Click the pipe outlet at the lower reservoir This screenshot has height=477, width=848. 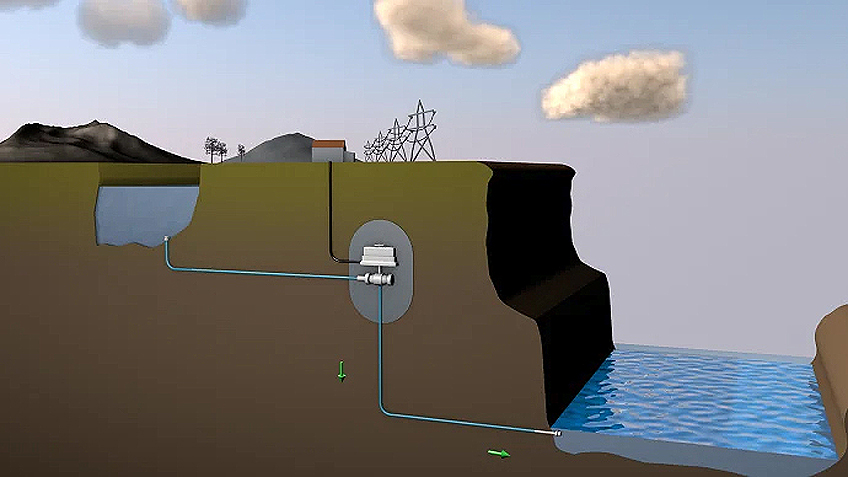click(557, 434)
